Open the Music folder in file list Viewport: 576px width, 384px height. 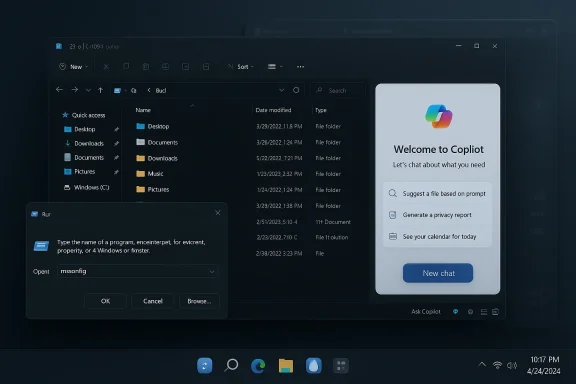point(150,173)
